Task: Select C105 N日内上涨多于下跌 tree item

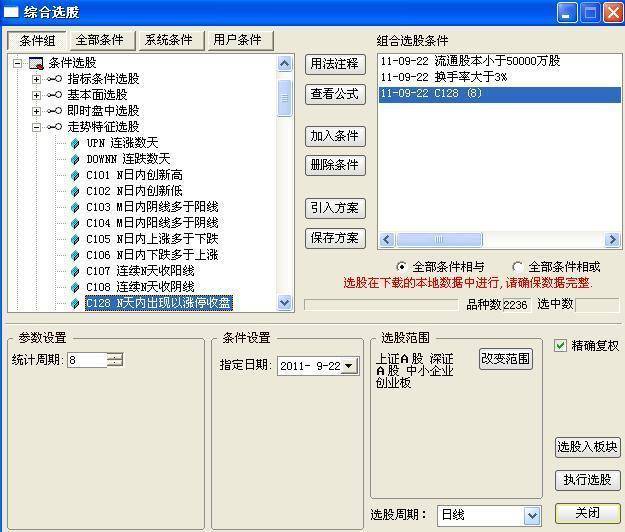Action: click(x=152, y=239)
